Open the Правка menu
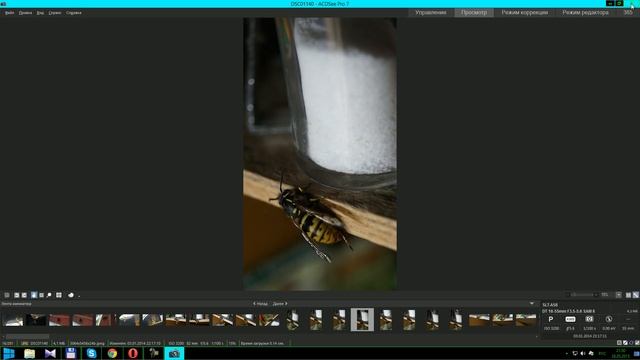The height and width of the screenshot is (360, 640). point(25,13)
